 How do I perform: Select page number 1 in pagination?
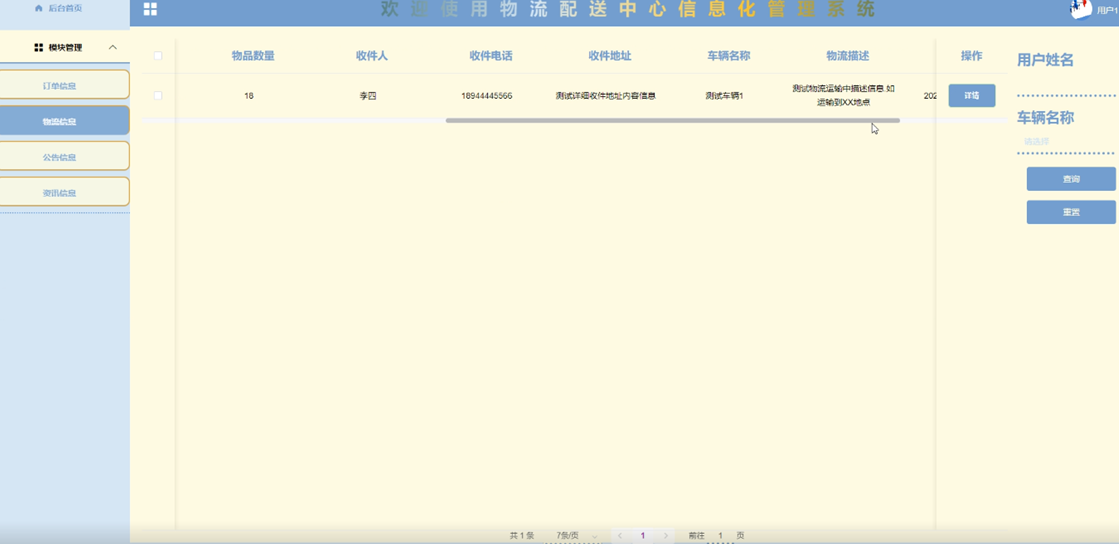click(643, 535)
